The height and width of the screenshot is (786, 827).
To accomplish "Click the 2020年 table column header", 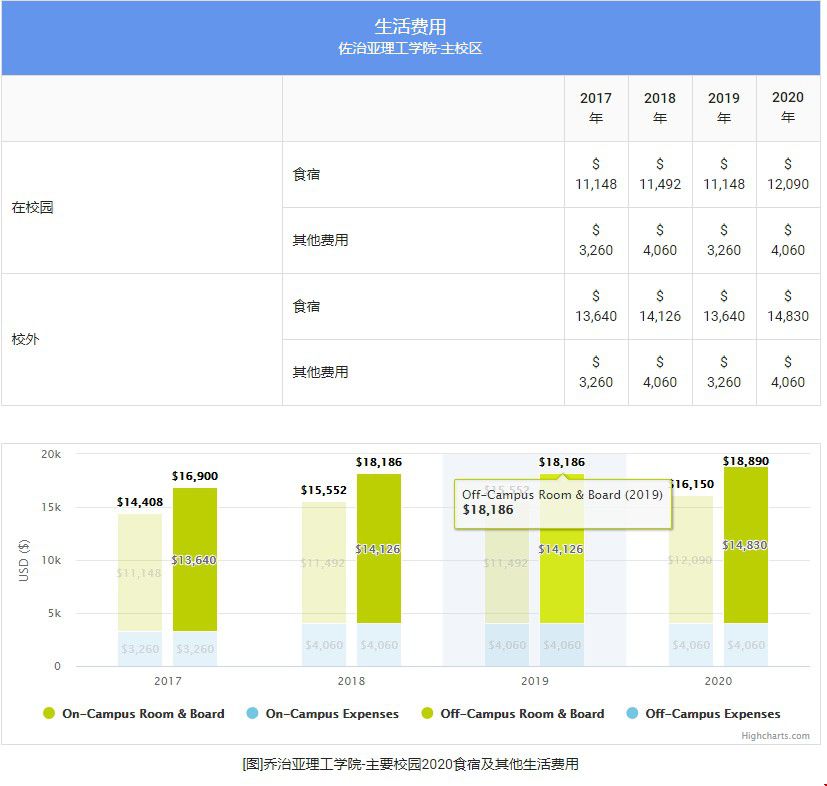I will click(x=788, y=108).
